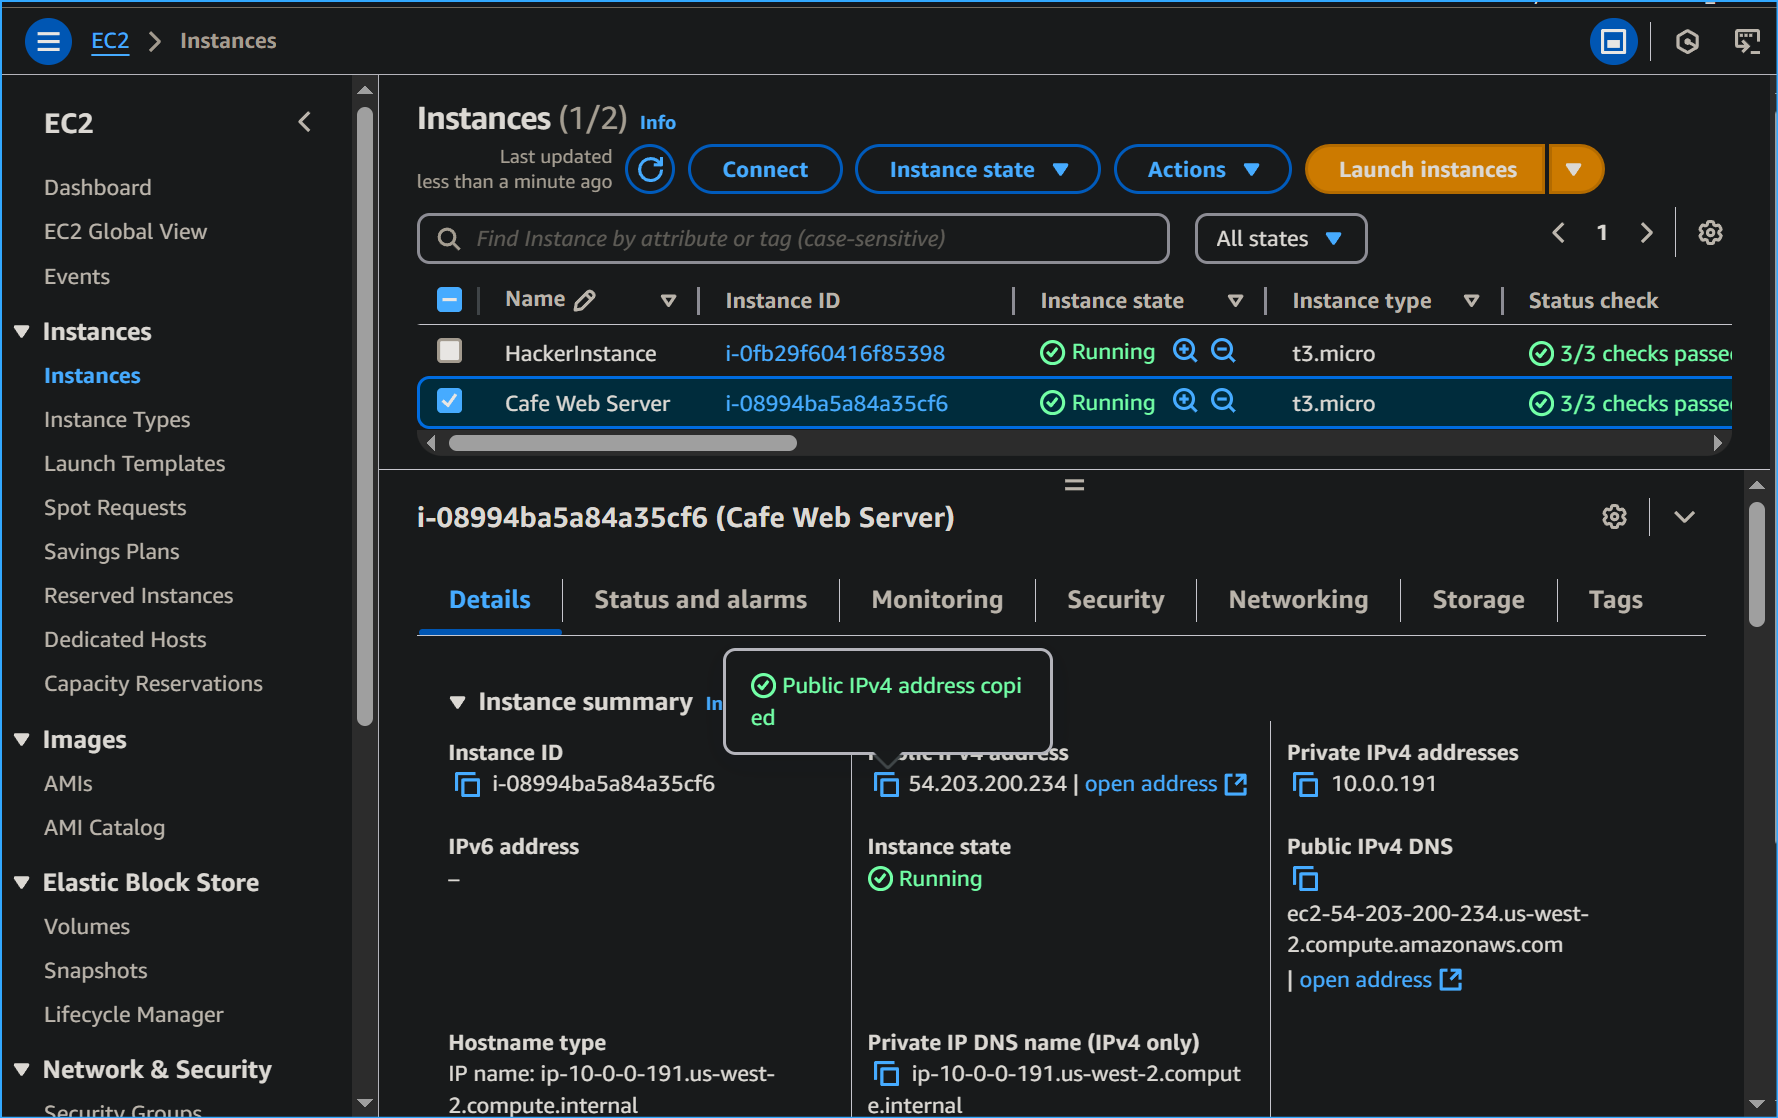
Task: Refresh the instances list
Action: pyautogui.click(x=649, y=169)
